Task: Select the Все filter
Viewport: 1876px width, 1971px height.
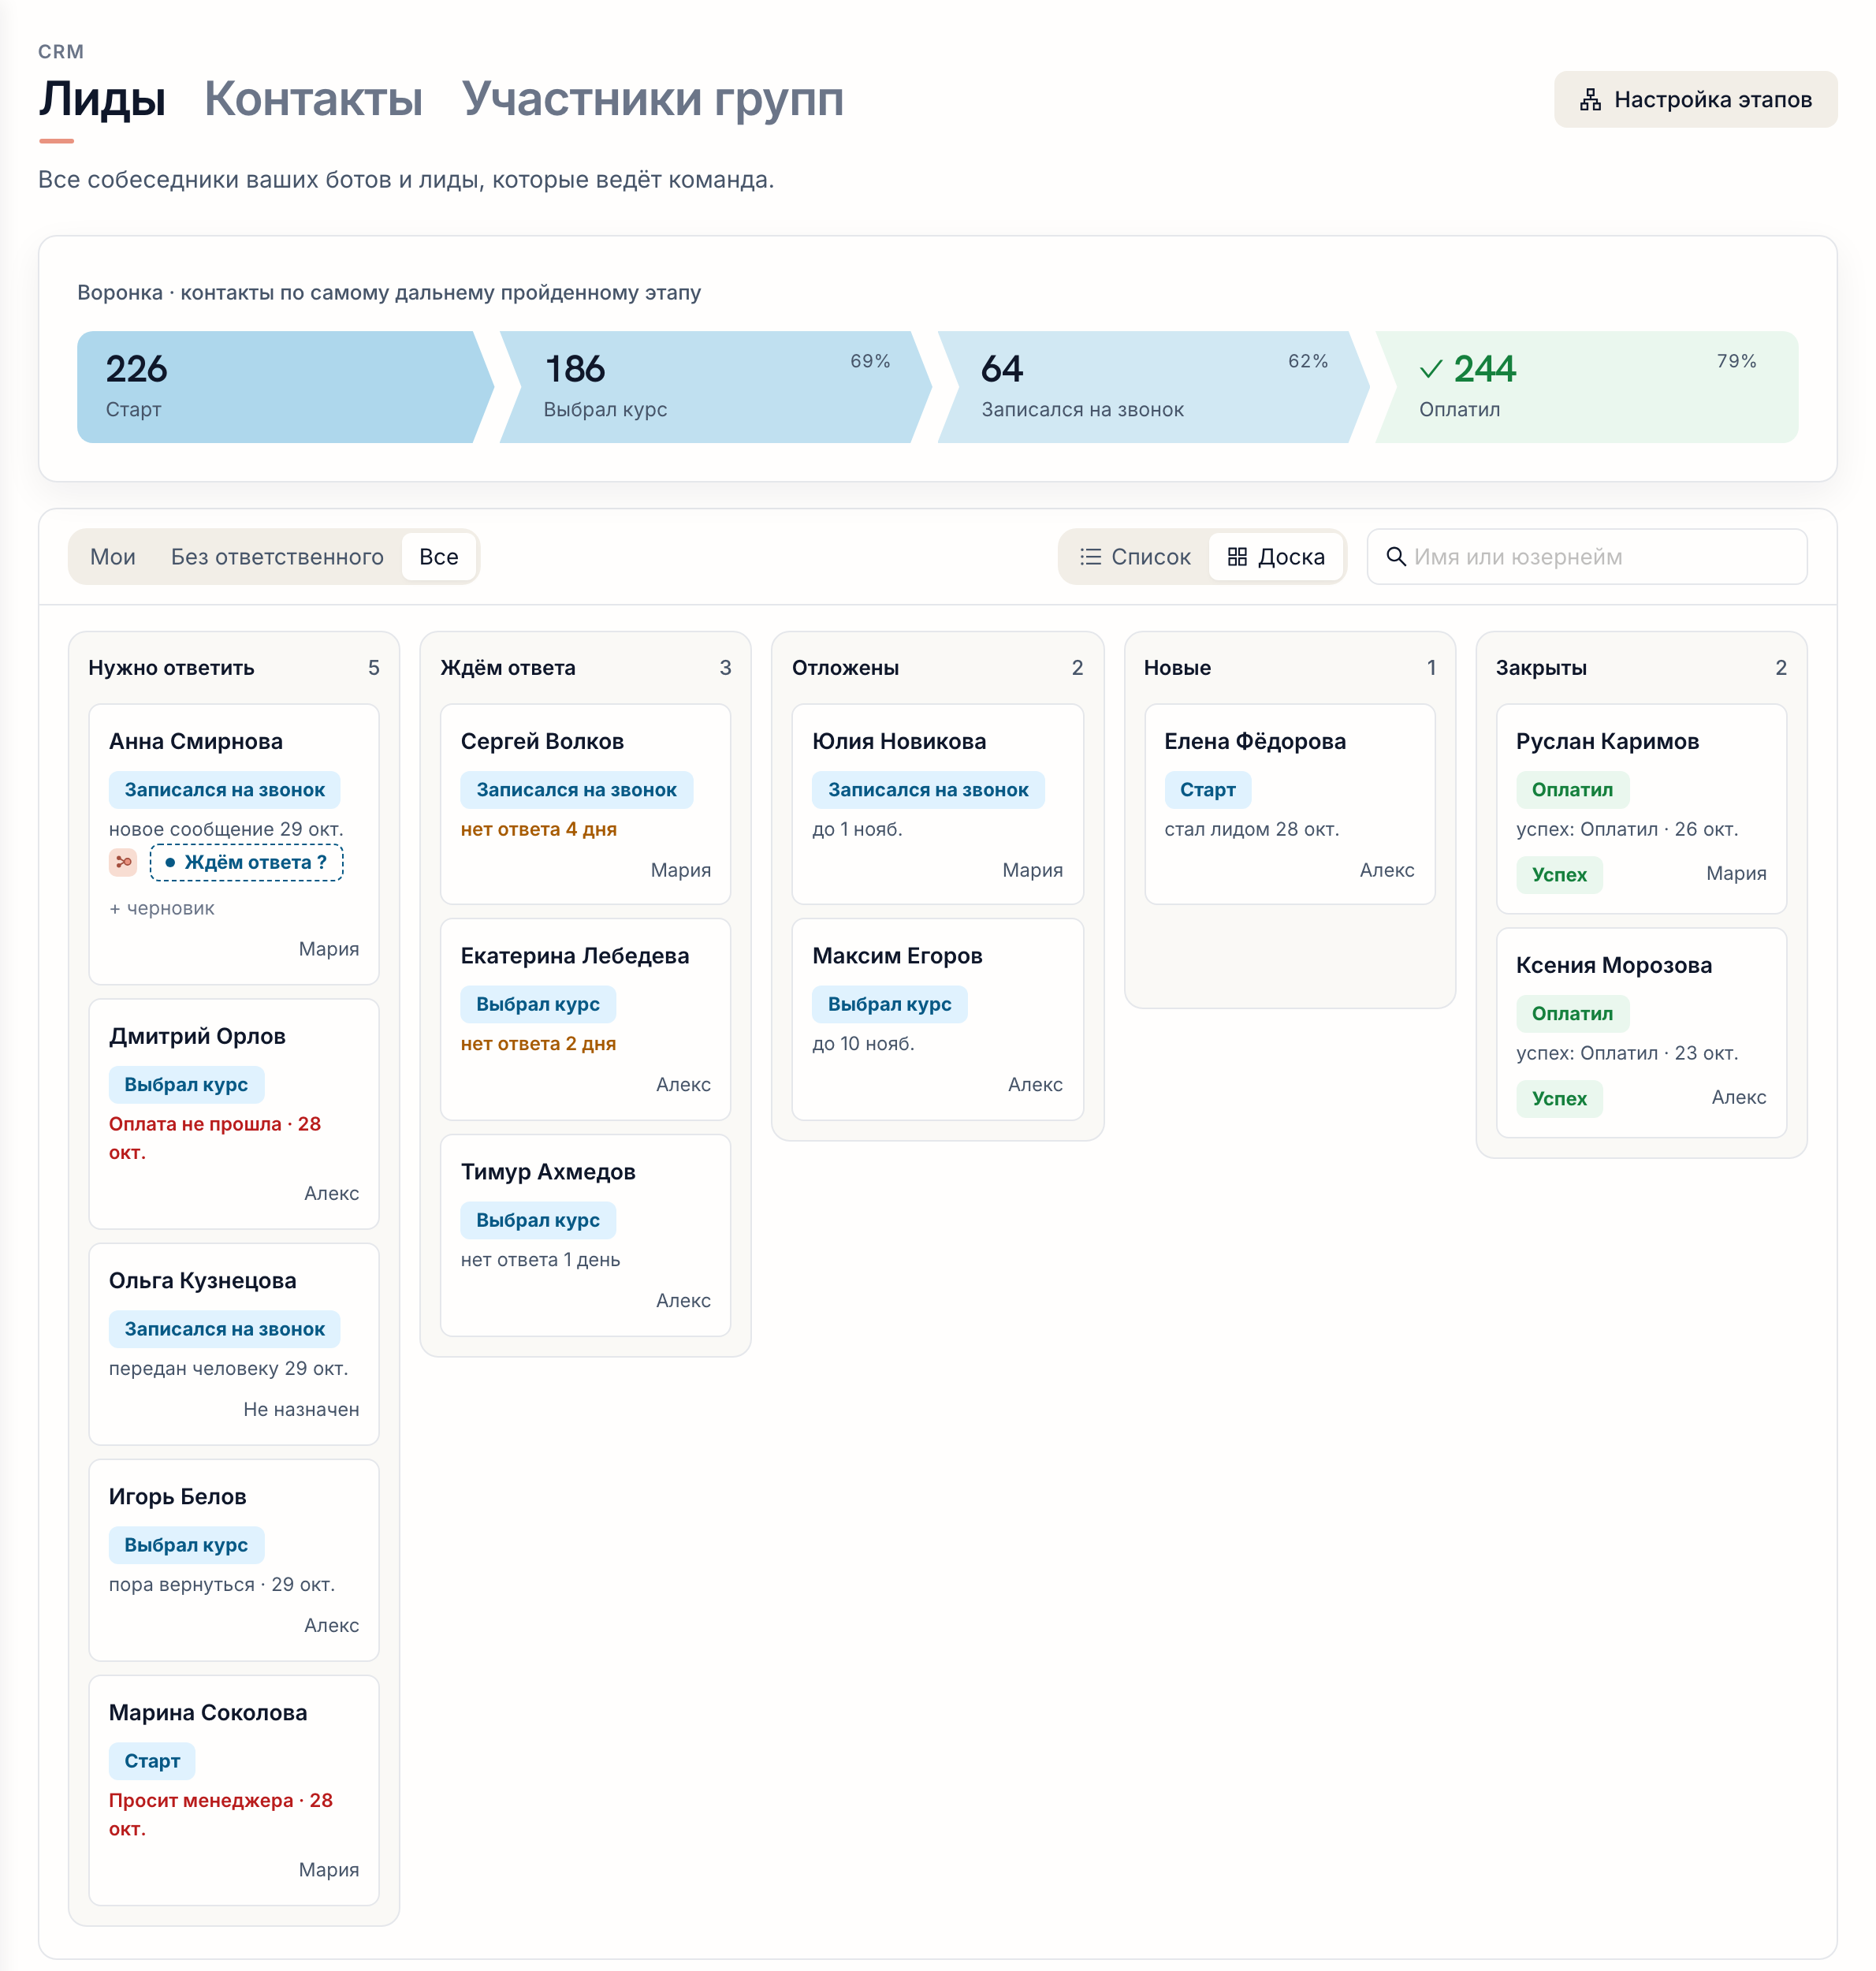Action: (x=439, y=557)
